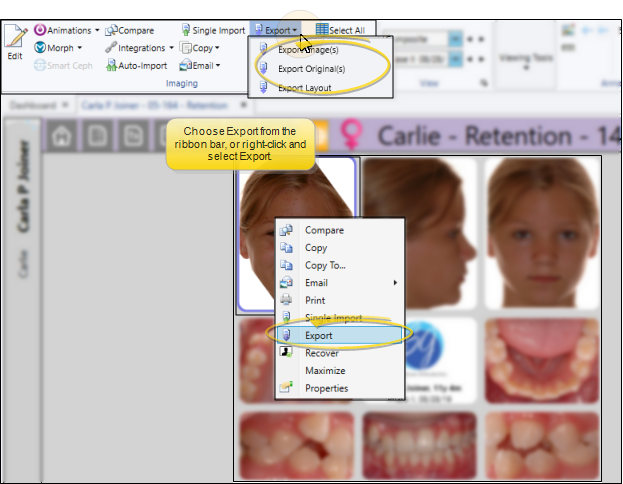Select Export Layout menu item
The height and width of the screenshot is (484, 623).
tap(304, 88)
